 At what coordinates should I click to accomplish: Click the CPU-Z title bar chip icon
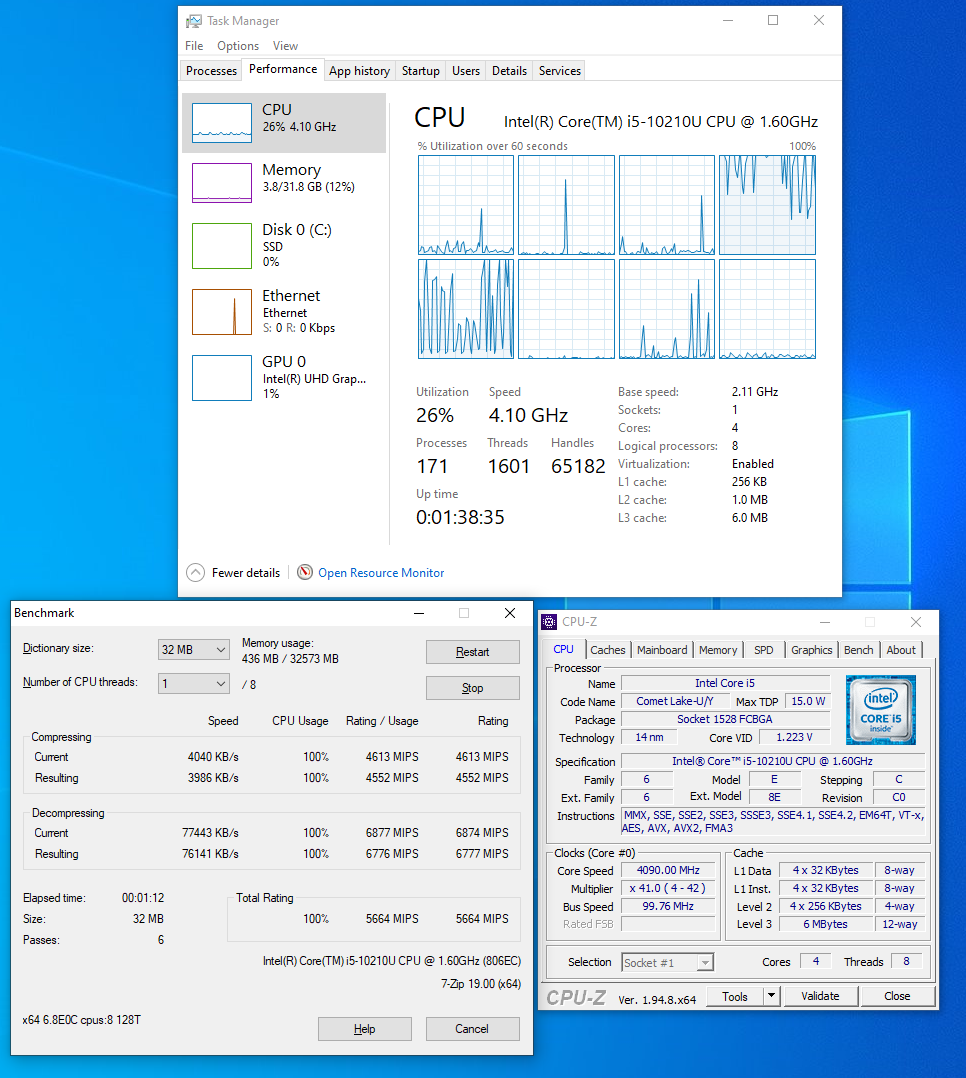pyautogui.click(x=549, y=622)
